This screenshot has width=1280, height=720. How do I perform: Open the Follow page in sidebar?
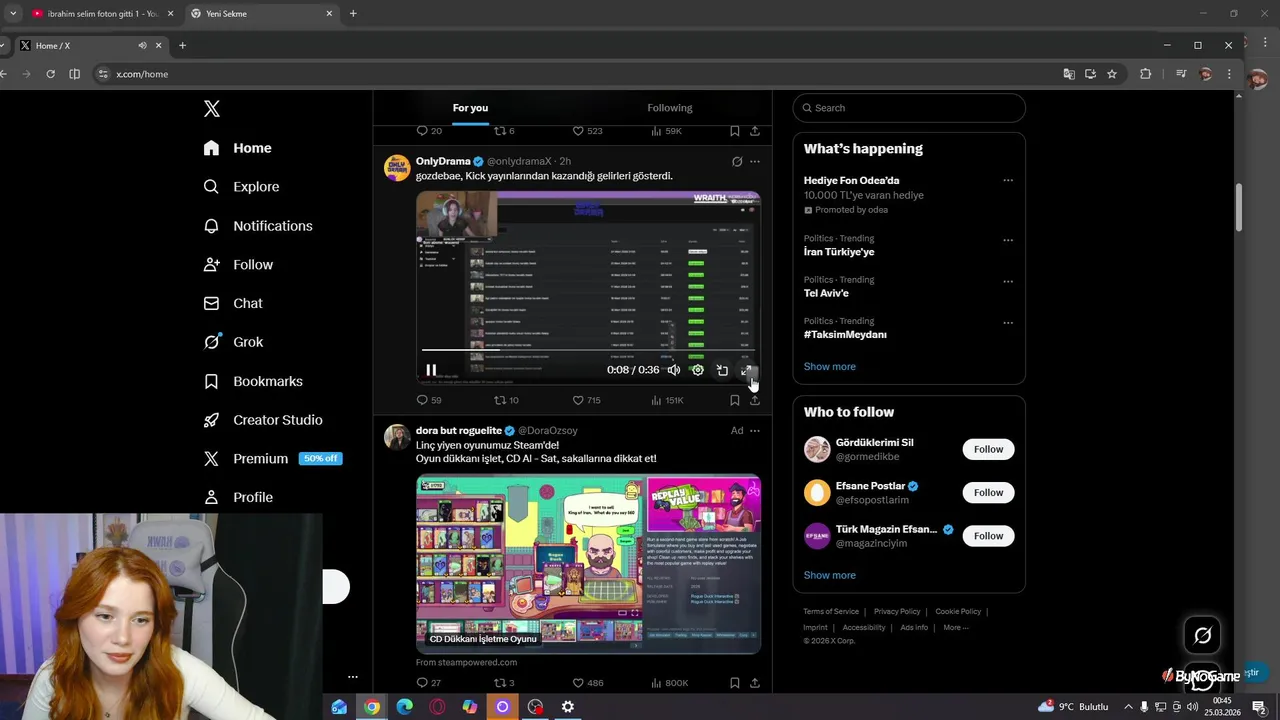238,265
